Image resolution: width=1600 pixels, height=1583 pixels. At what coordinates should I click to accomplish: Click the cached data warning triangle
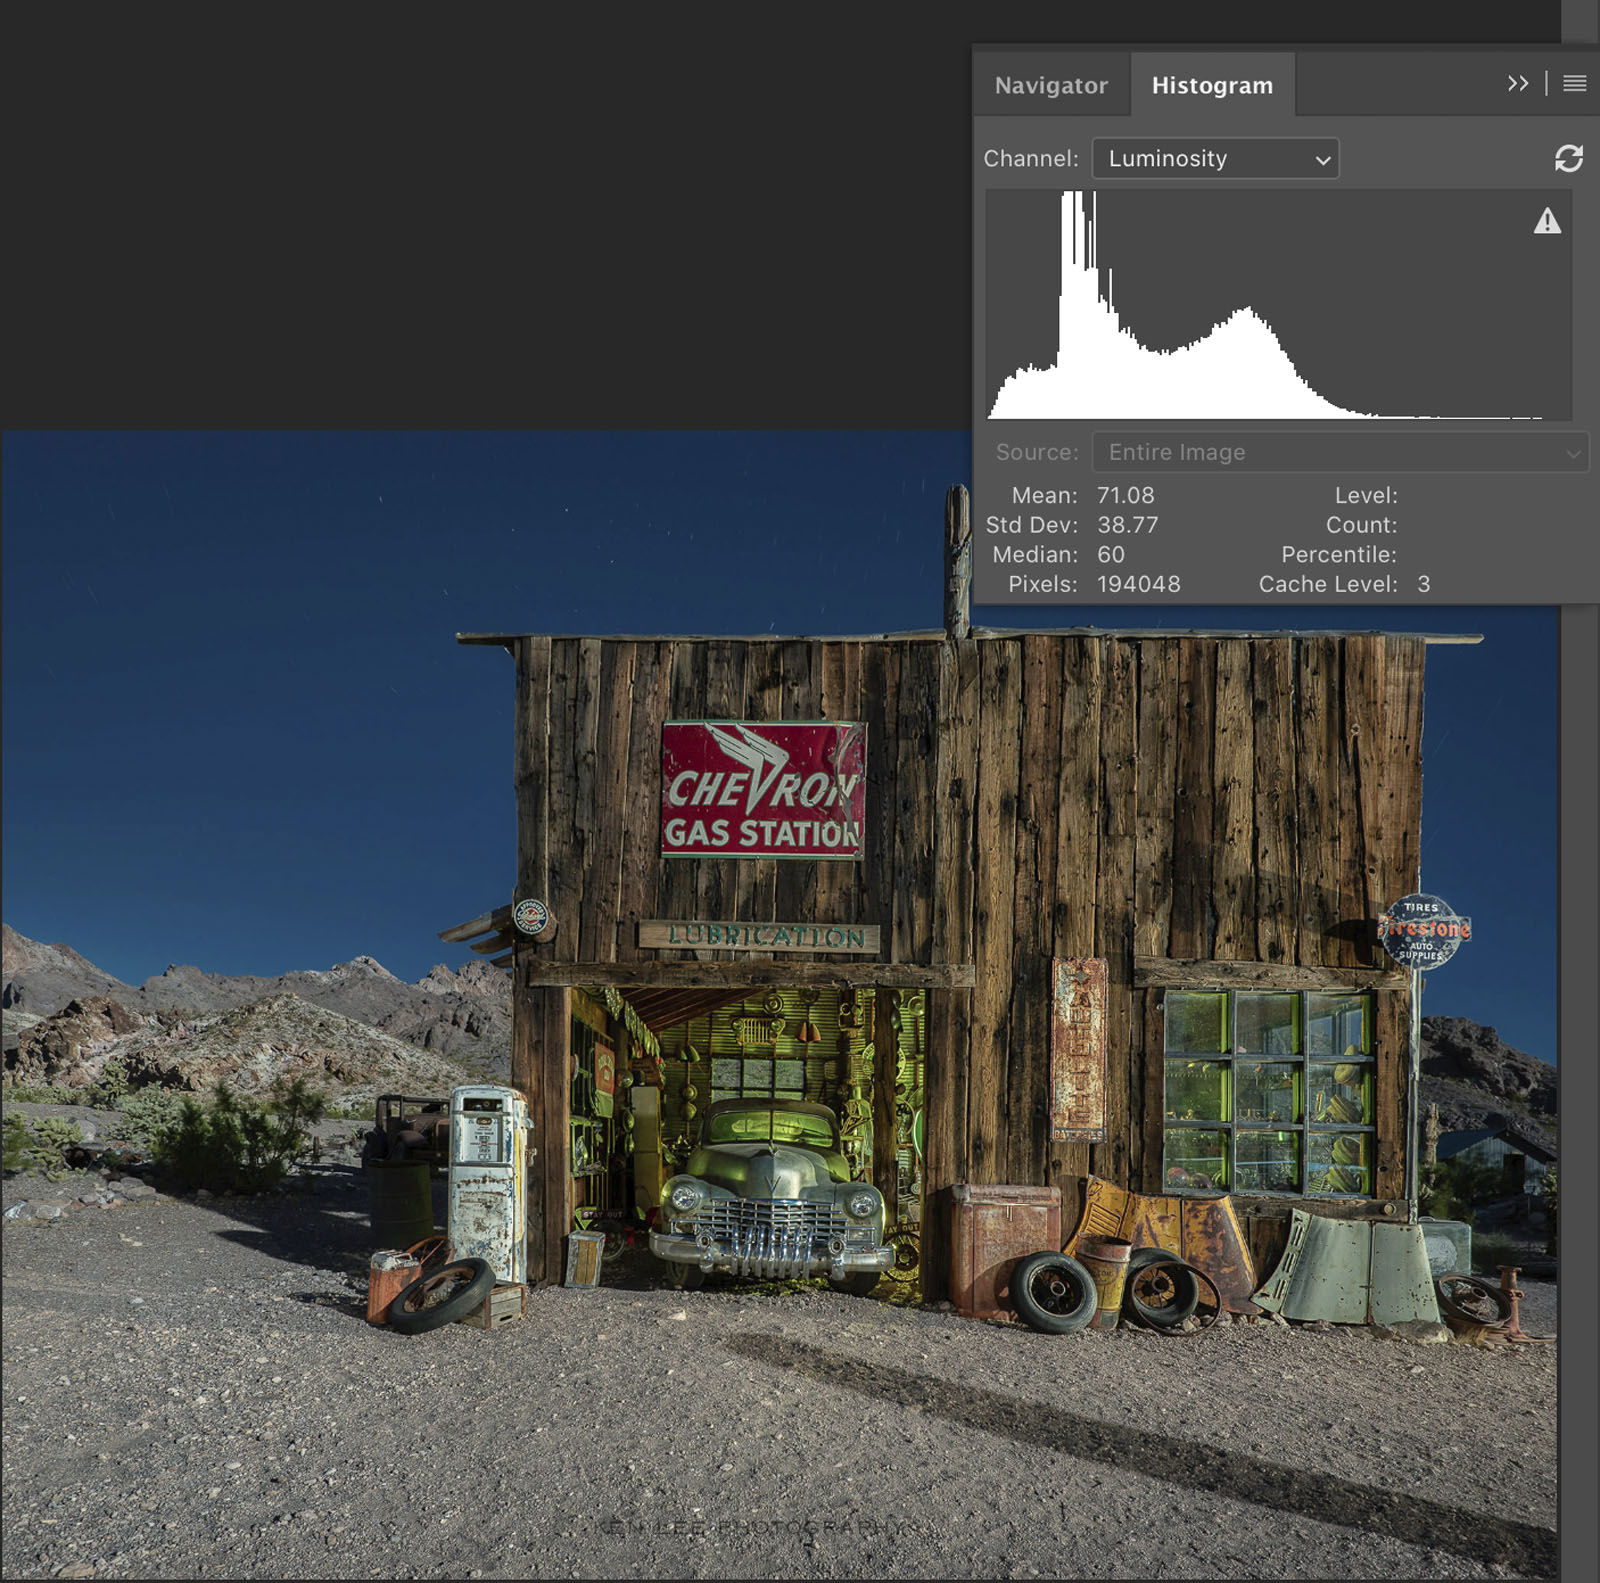pyautogui.click(x=1547, y=221)
